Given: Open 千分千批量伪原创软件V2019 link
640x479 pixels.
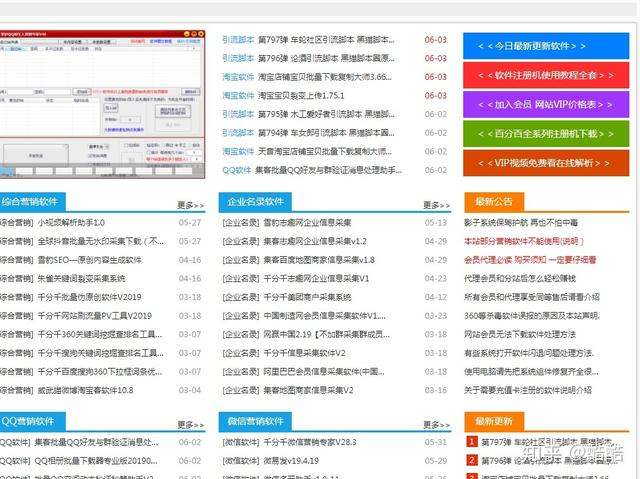Looking at the screenshot, I should tap(89, 297).
